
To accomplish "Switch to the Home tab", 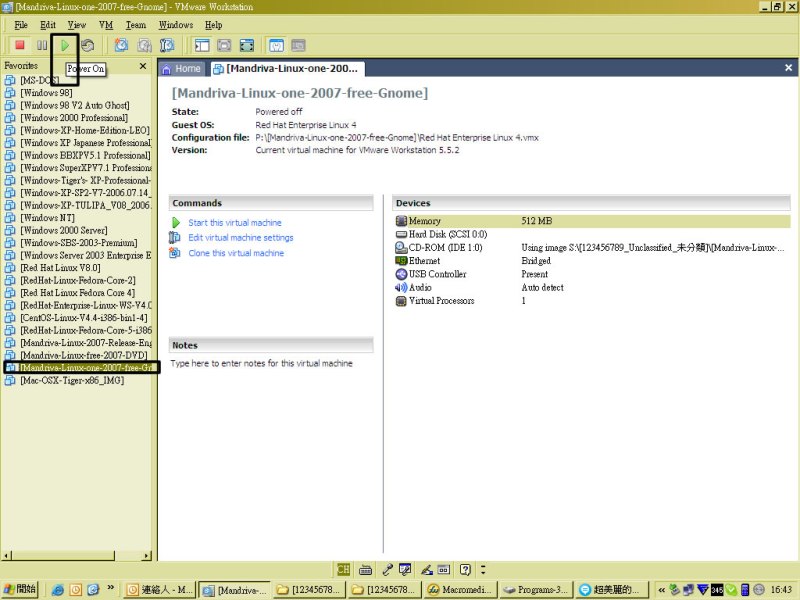I will tap(182, 68).
